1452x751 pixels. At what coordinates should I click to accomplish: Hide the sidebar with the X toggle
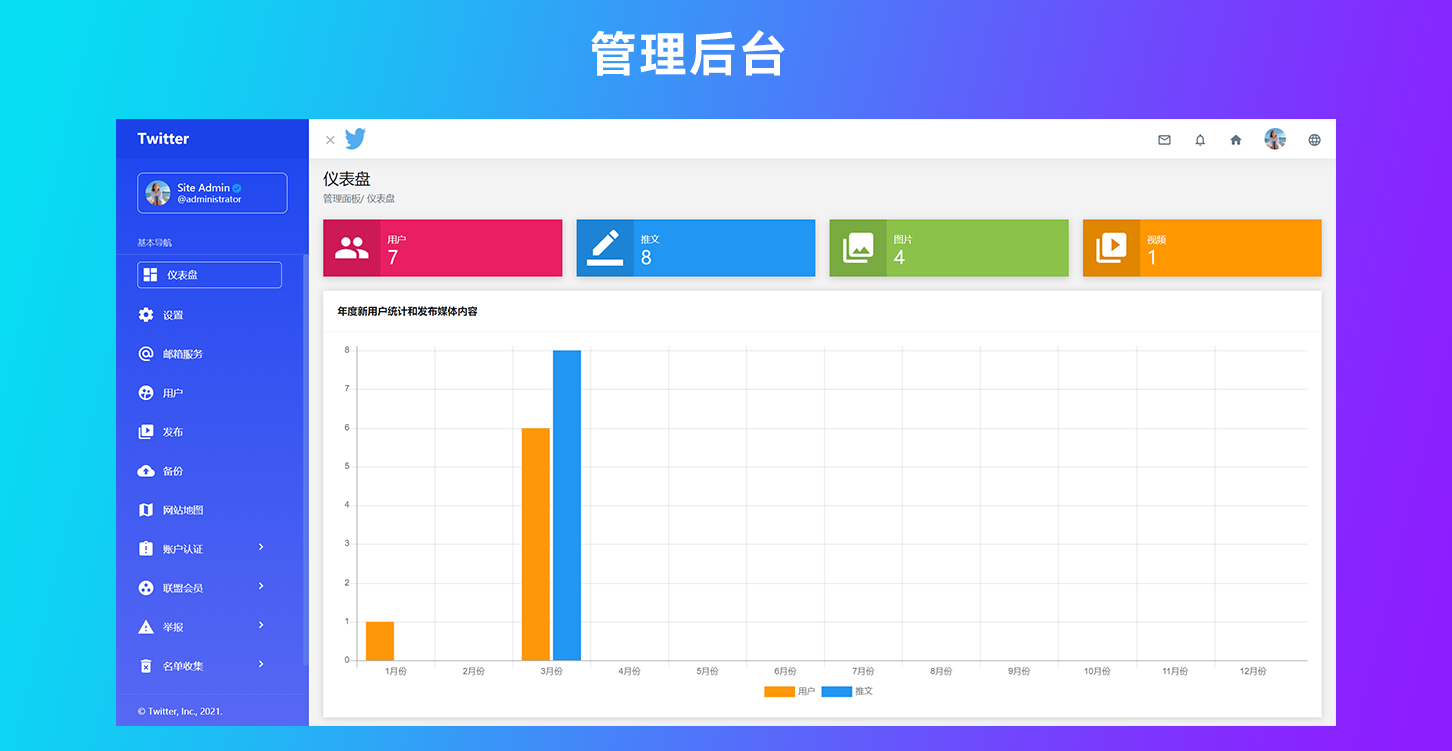pyautogui.click(x=330, y=140)
